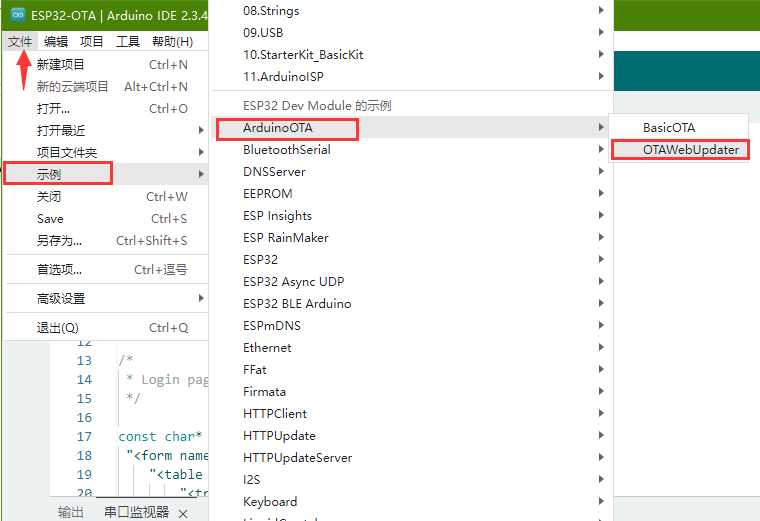The image size is (760, 521).
Task: Expand DNSServer examples
Action: [x=411, y=172]
